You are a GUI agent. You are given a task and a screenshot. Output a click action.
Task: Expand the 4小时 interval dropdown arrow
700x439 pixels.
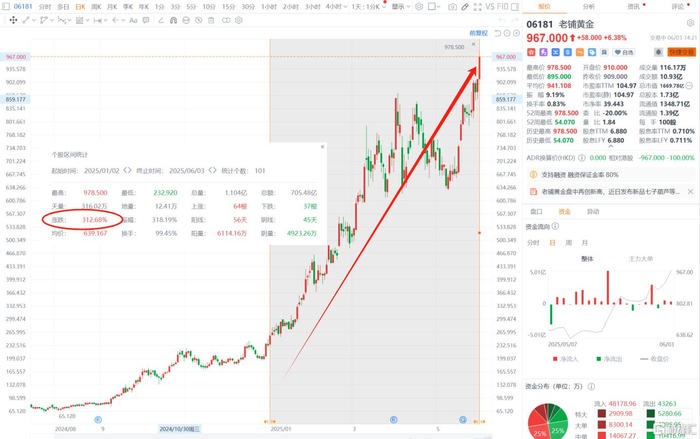click(345, 7)
